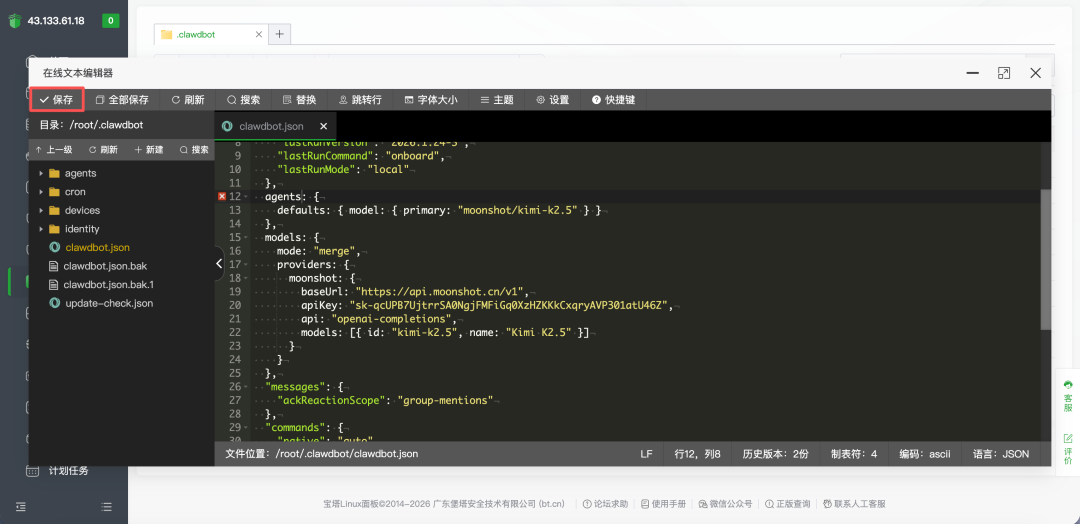Open the 跳转行 go-to-line tool

(x=360, y=100)
